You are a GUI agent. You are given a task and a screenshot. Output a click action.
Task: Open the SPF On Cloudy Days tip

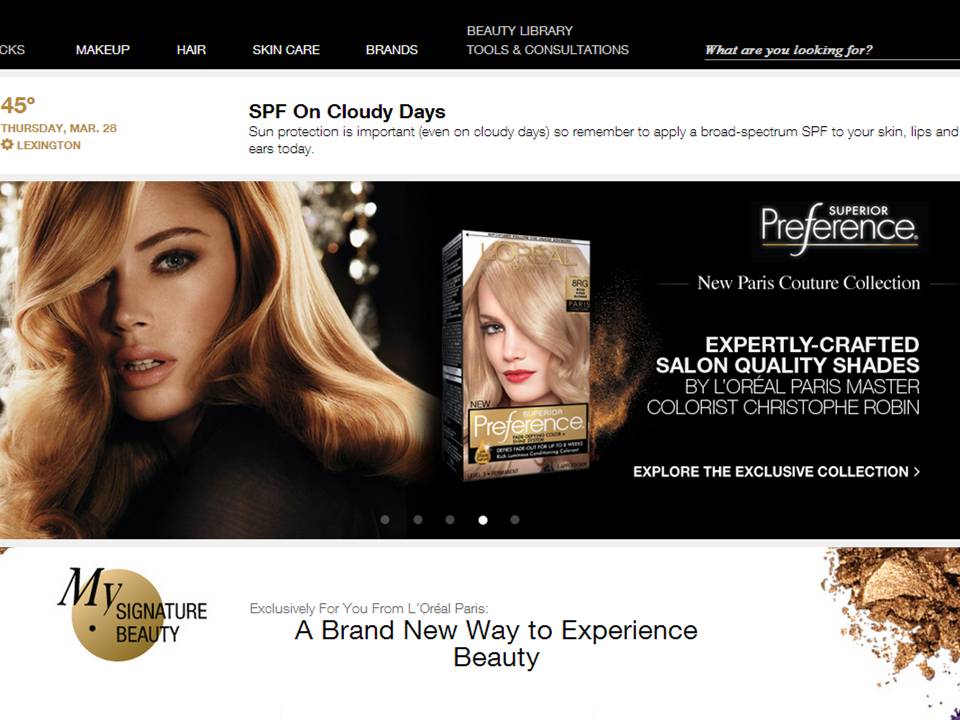pyautogui.click(x=347, y=112)
